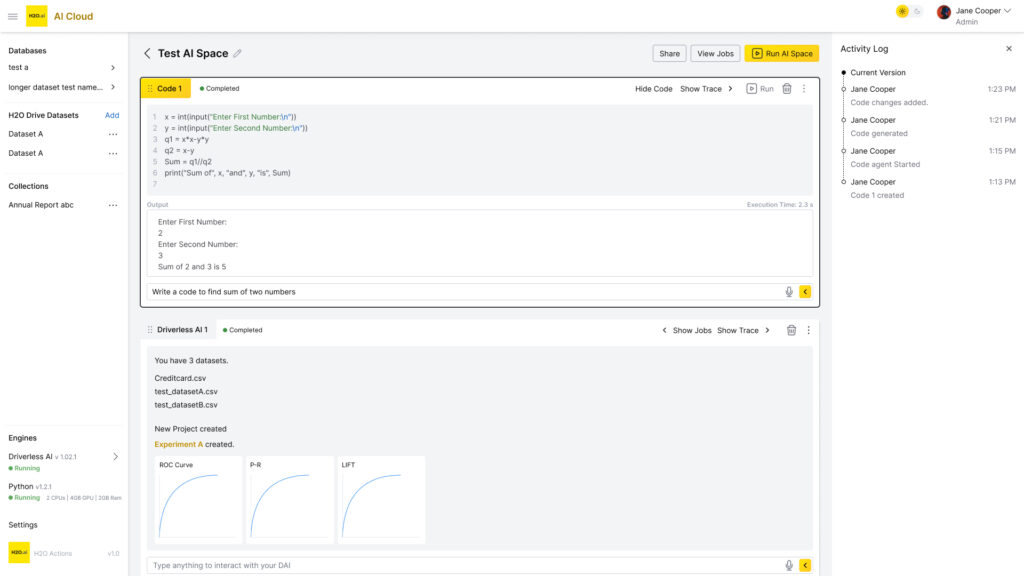1024x576 pixels.
Task: Expand the Driverless AI engine details
Action: [x=115, y=457]
